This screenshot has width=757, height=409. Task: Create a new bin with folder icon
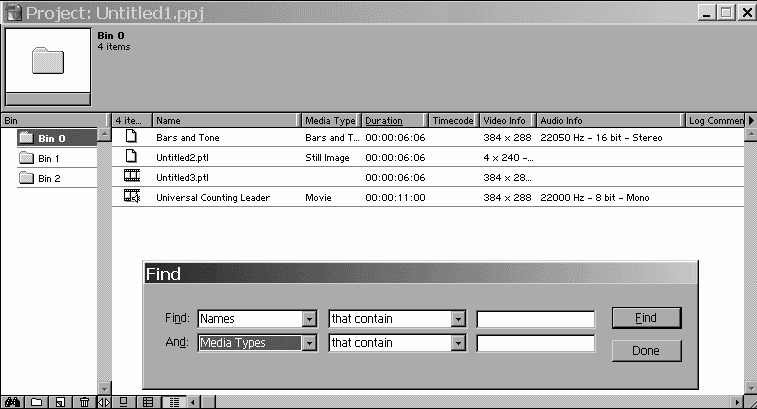(x=36, y=402)
